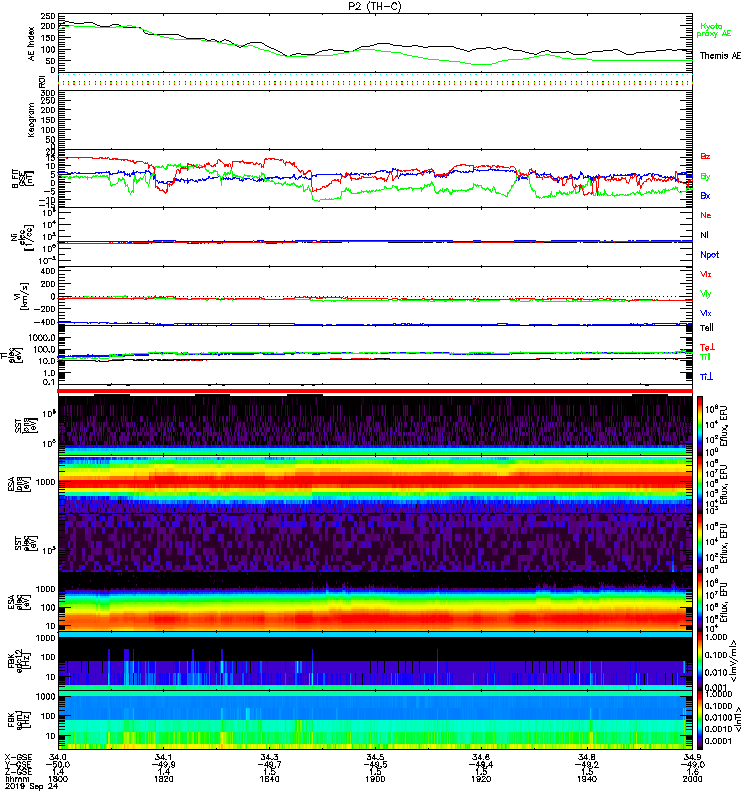Click the "1900" time tick label
The image size is (750, 800).
[x=375, y=779]
